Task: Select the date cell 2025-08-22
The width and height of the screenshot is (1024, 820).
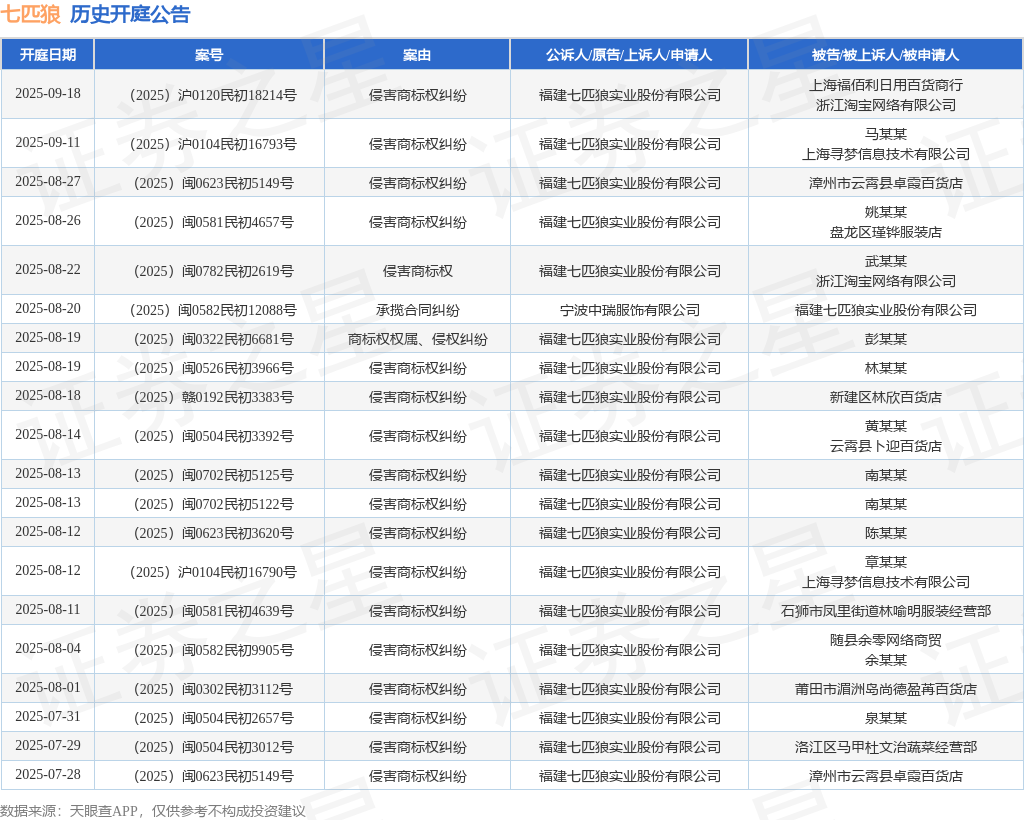Action: coord(48,270)
